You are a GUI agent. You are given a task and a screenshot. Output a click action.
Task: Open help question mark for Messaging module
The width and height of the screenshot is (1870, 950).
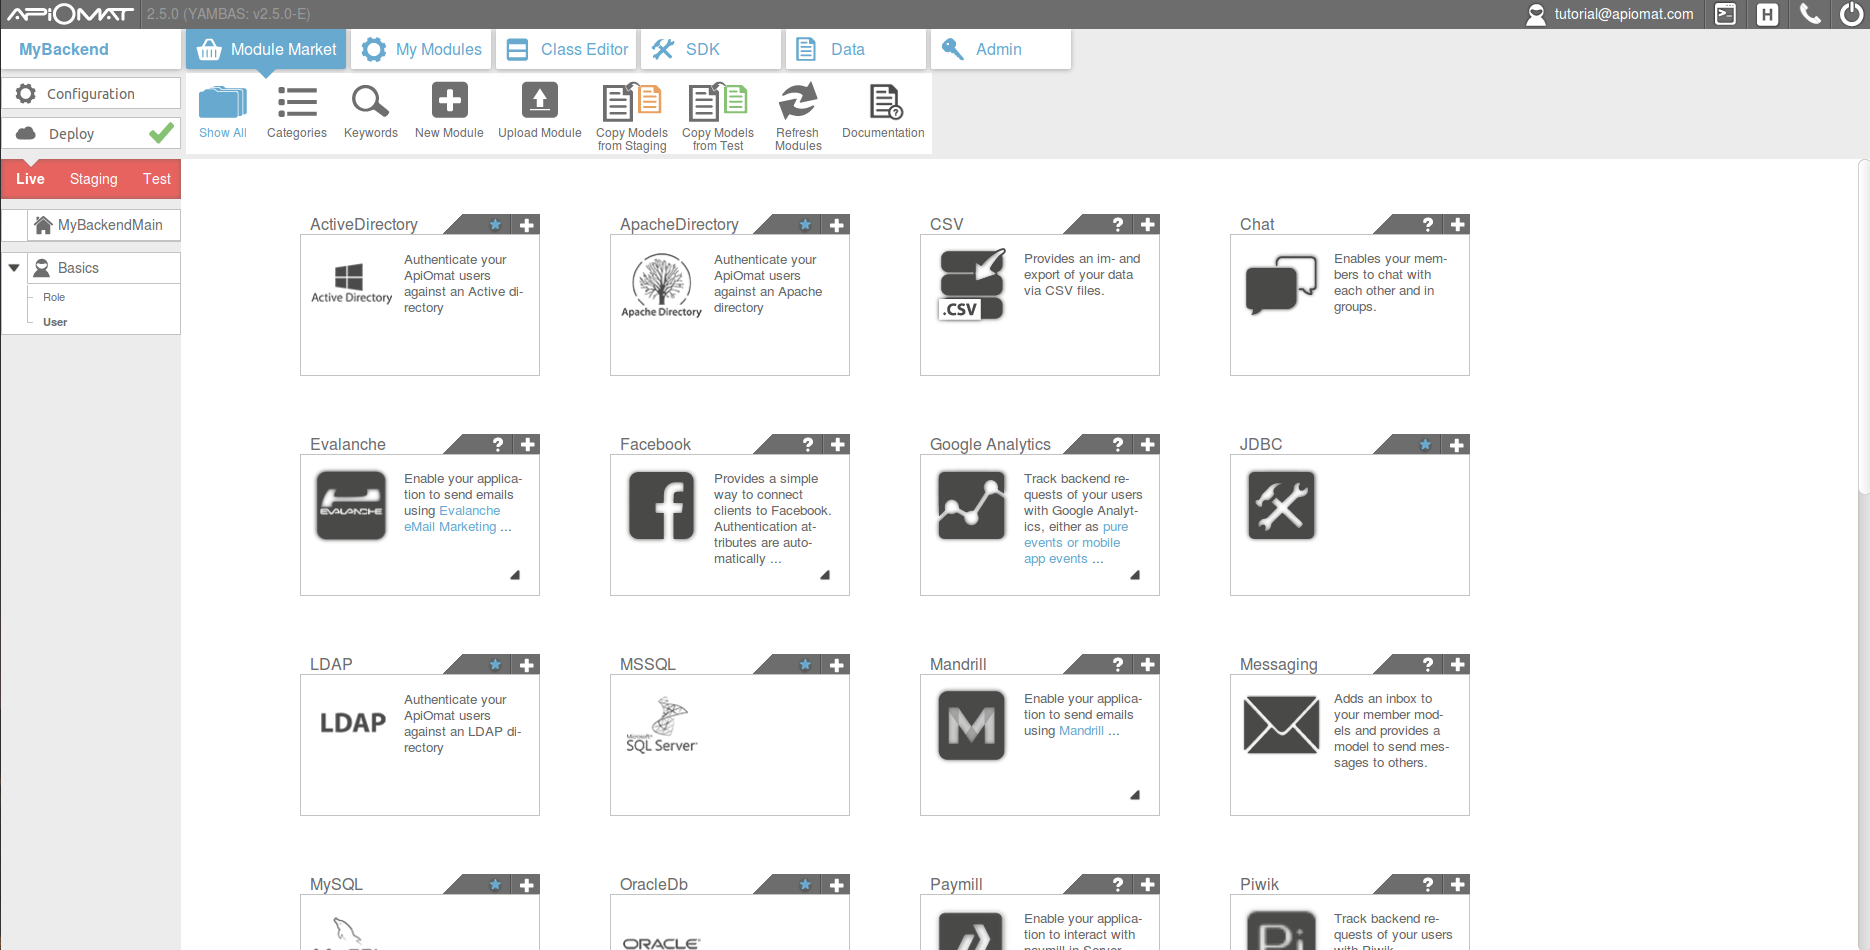click(1428, 665)
